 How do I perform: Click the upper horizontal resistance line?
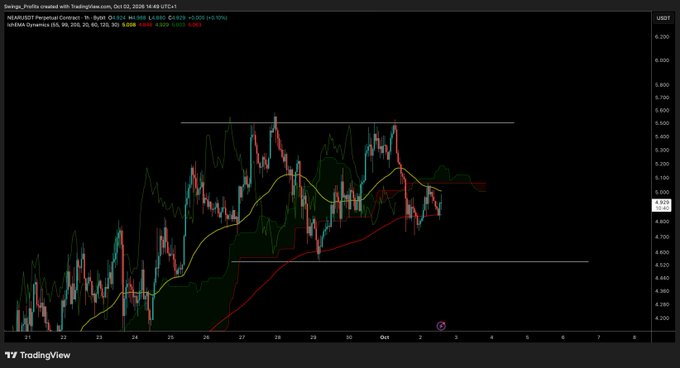click(347, 123)
